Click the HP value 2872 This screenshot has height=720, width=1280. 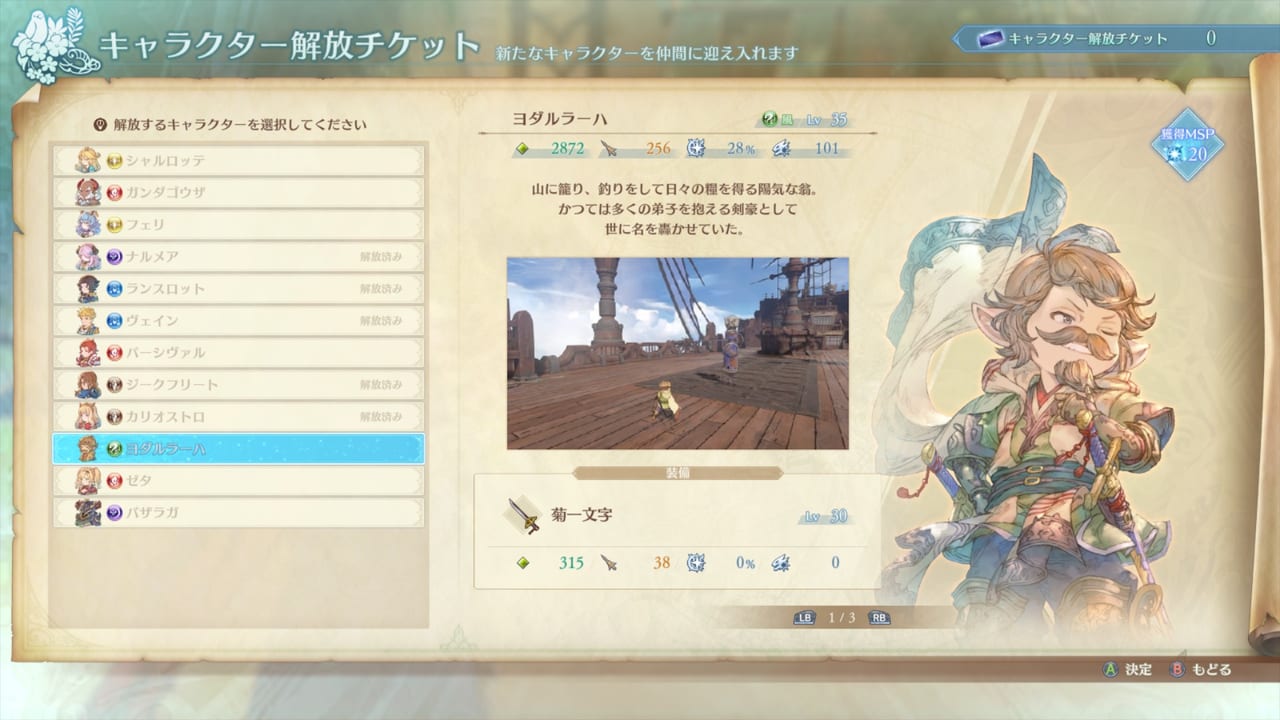tap(567, 148)
